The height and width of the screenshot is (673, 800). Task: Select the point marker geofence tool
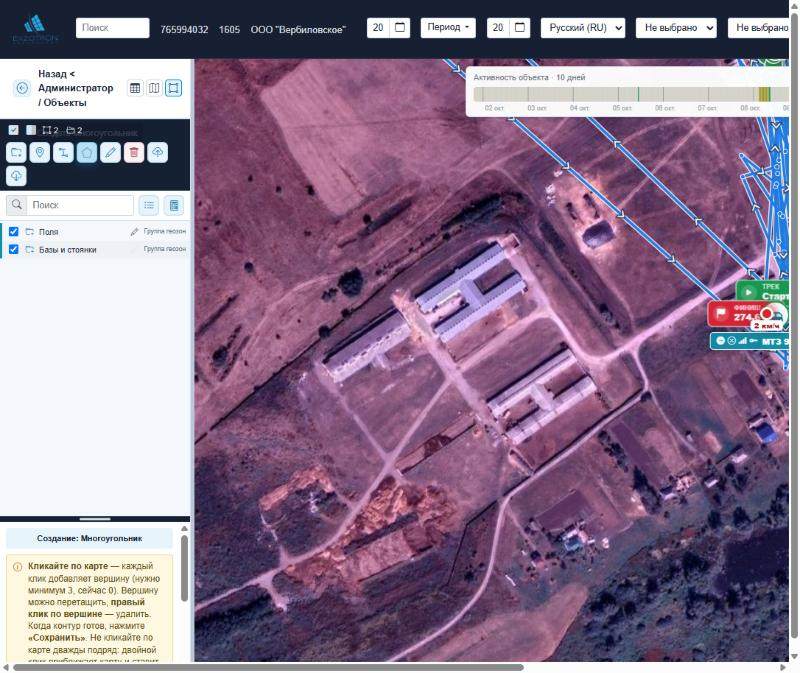pyautogui.click(x=40, y=153)
